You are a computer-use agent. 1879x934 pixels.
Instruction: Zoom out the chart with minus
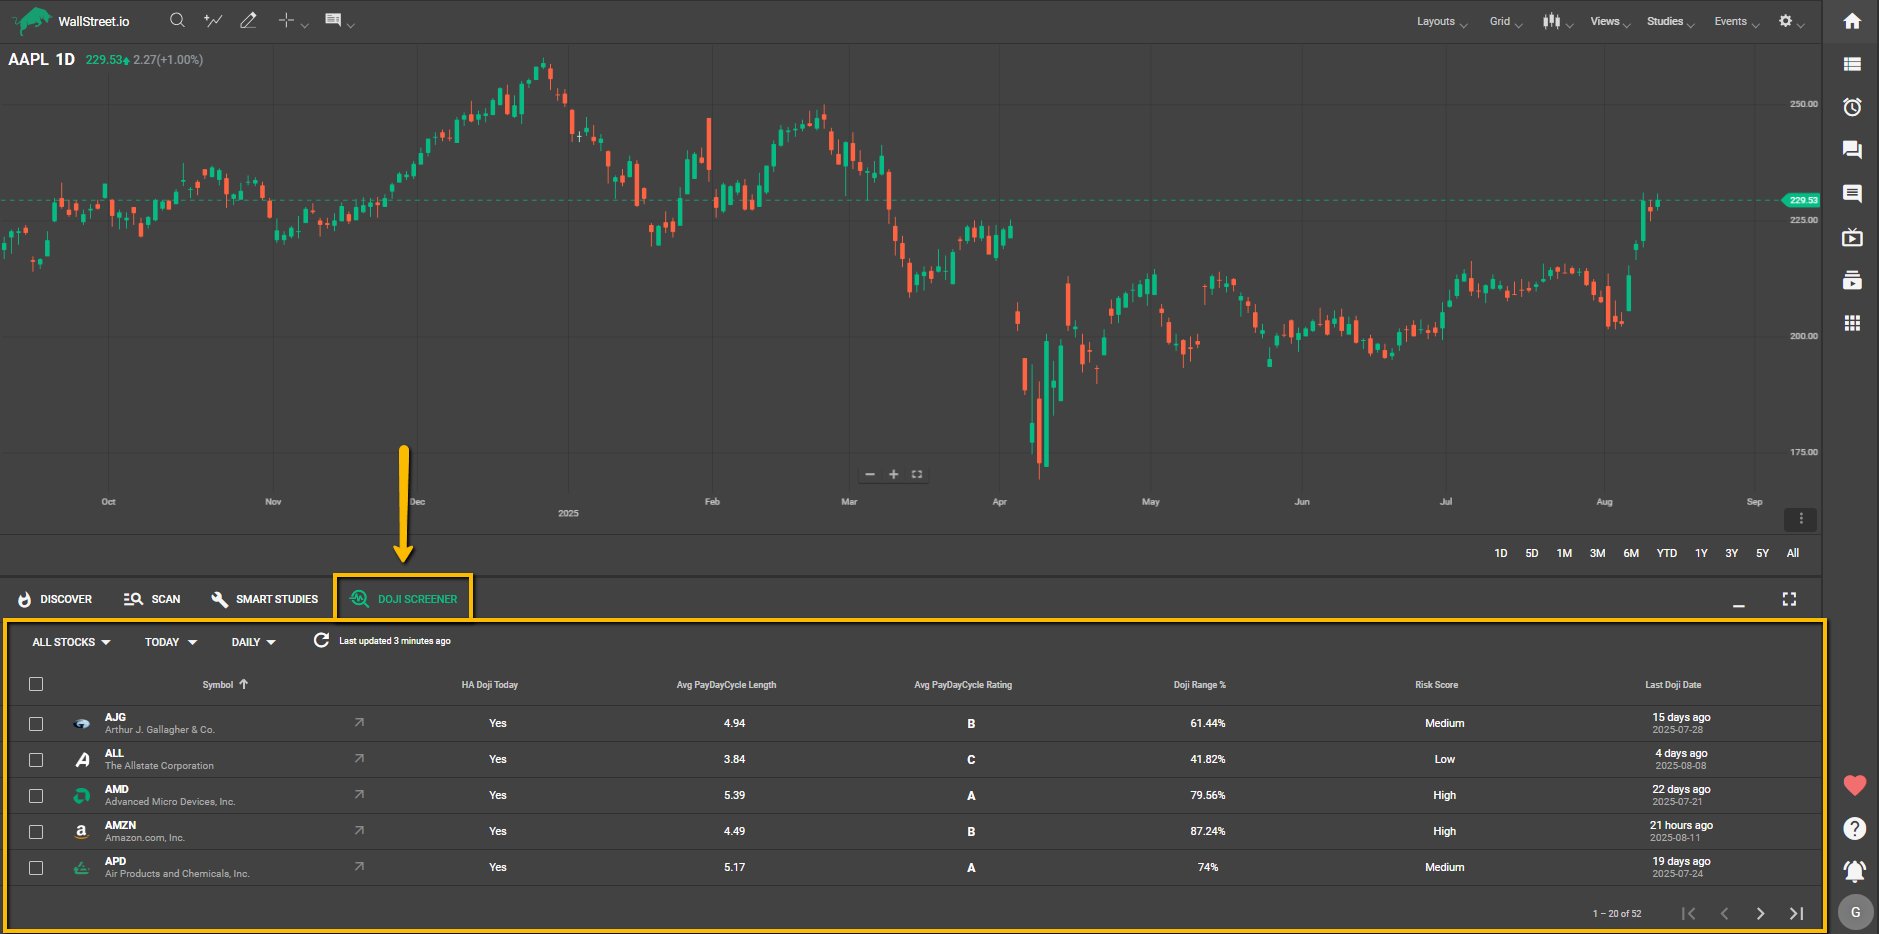coord(869,474)
